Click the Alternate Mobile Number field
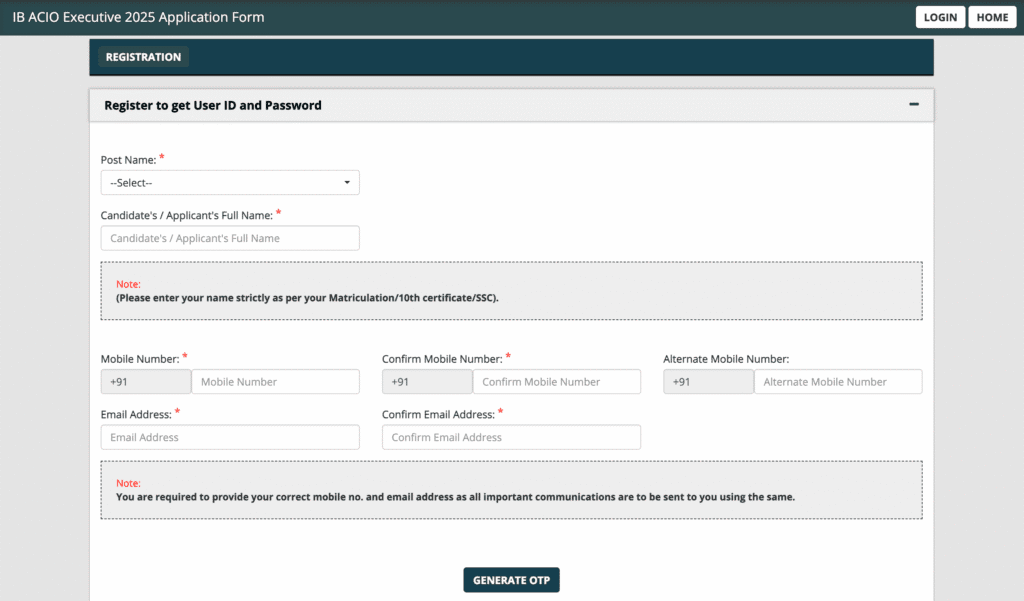 tap(837, 382)
